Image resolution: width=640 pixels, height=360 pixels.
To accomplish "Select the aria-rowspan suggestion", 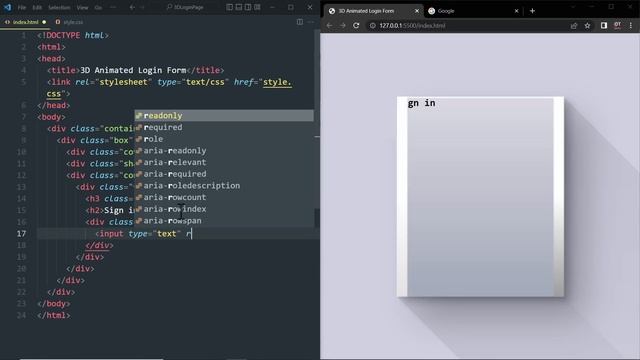I will point(224,221).
